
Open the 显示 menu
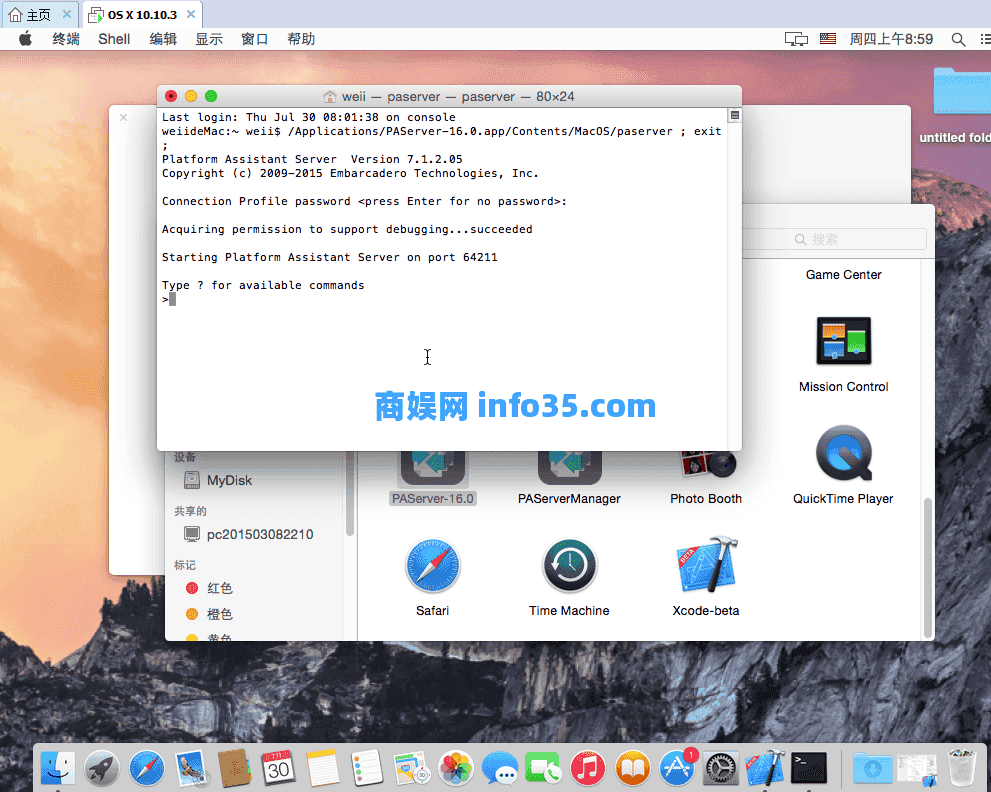(x=209, y=39)
